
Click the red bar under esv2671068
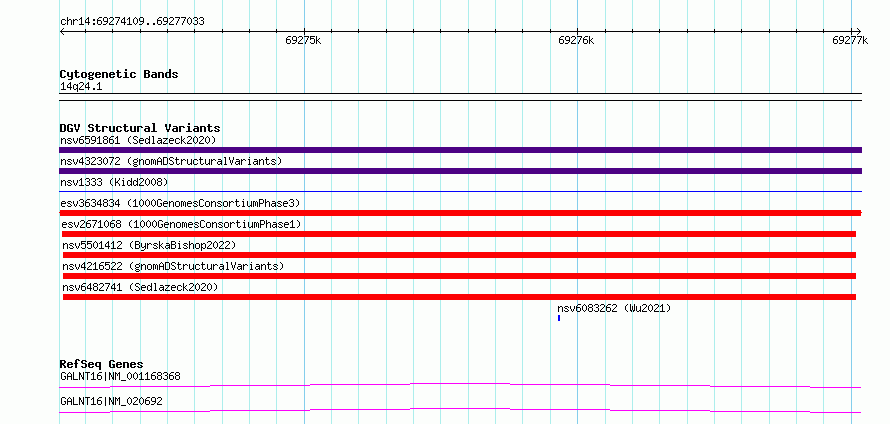point(459,234)
